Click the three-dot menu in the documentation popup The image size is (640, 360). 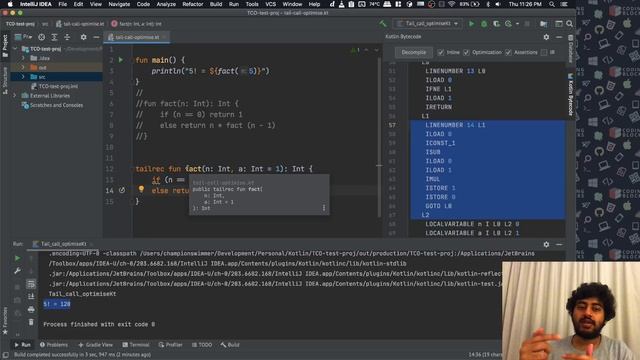[x=324, y=208]
